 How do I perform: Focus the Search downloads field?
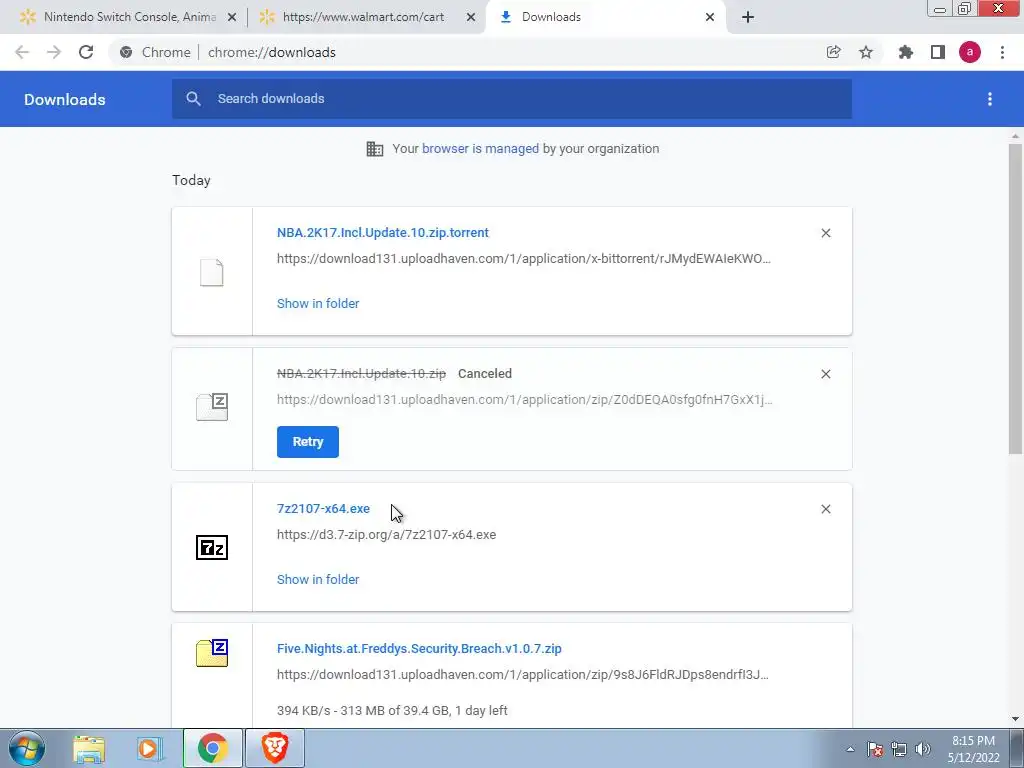point(512,99)
